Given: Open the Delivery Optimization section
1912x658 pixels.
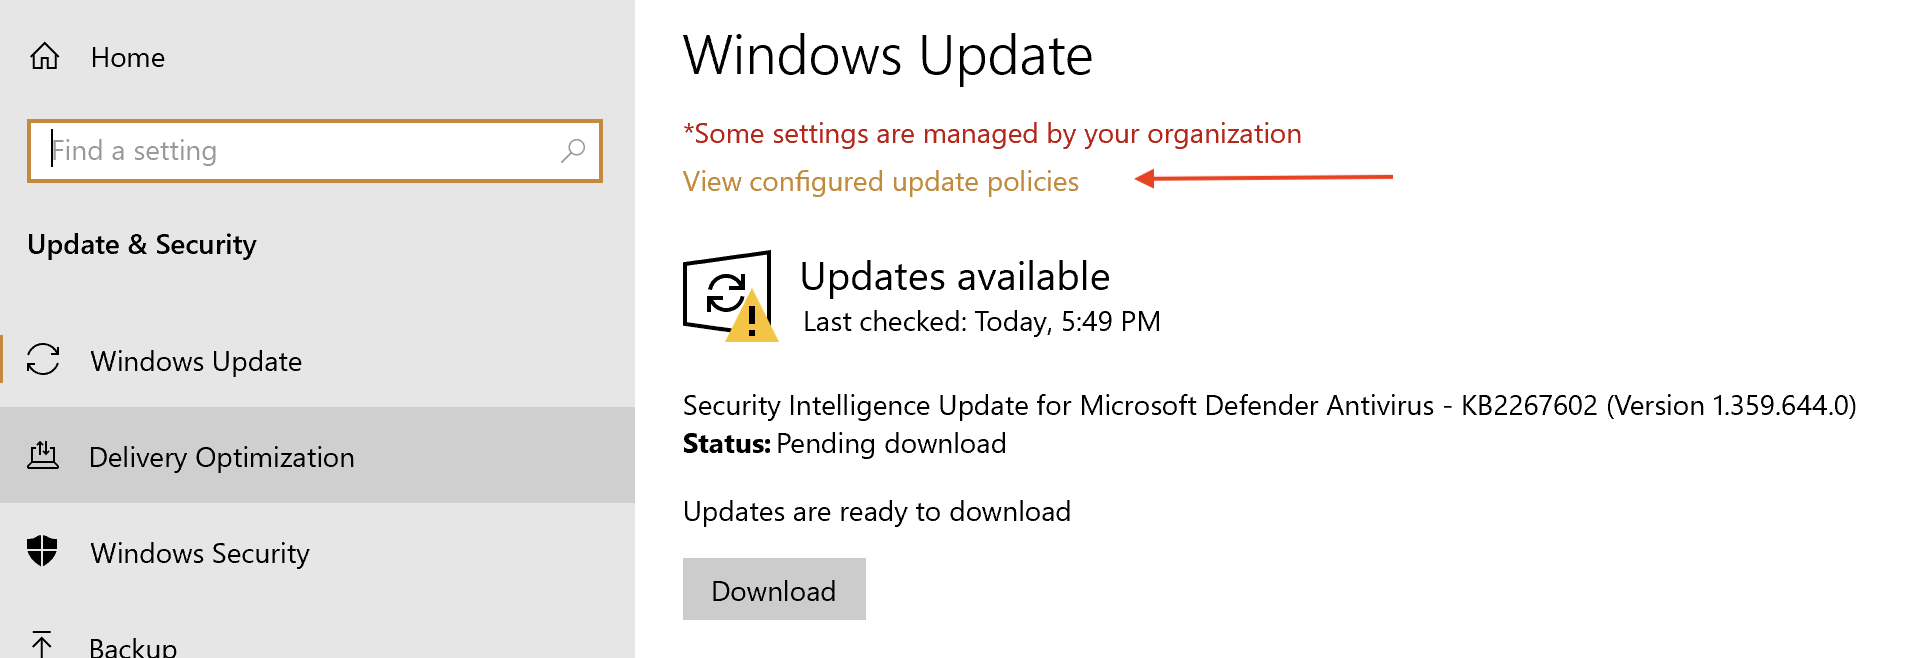Looking at the screenshot, I should 221,457.
